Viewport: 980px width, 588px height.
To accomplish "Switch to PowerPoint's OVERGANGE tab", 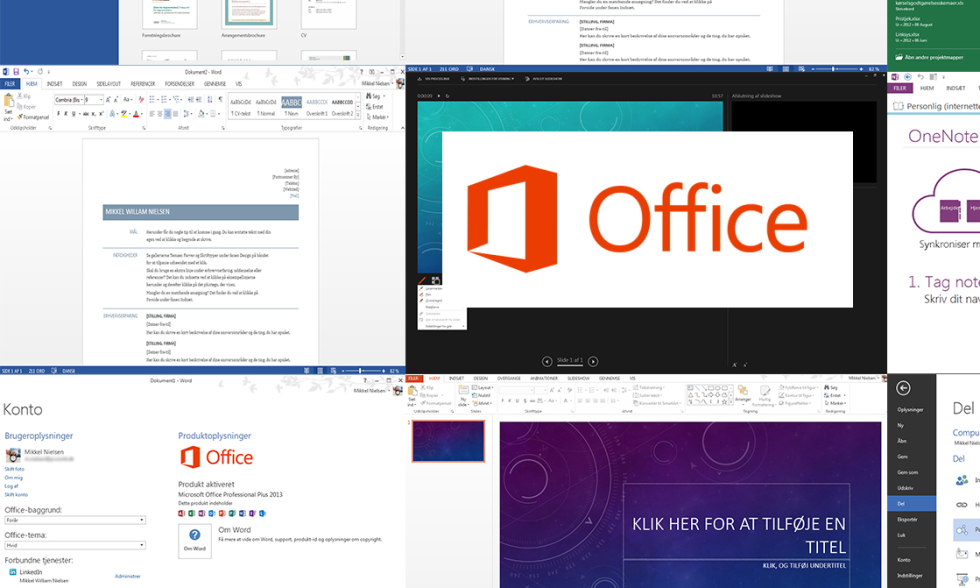I will click(x=509, y=378).
